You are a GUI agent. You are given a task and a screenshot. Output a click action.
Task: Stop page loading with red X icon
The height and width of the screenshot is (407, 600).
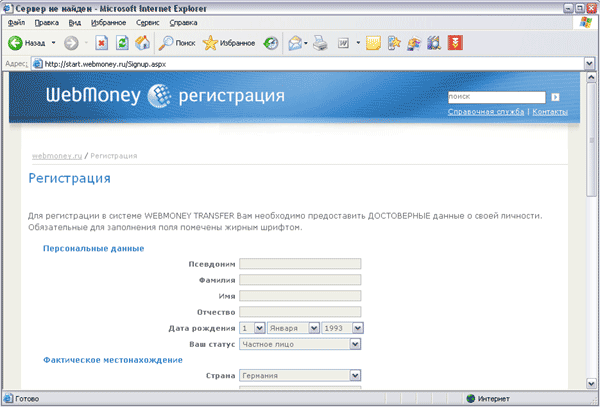coord(101,43)
